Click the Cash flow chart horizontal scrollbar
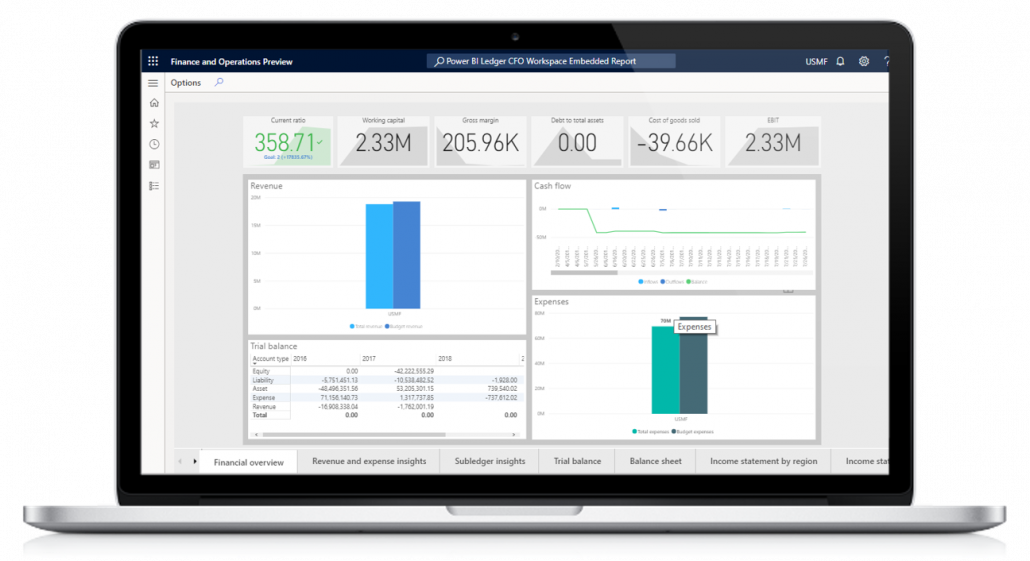Image resolution: width=1030 pixels, height=561 pixels. [584, 273]
